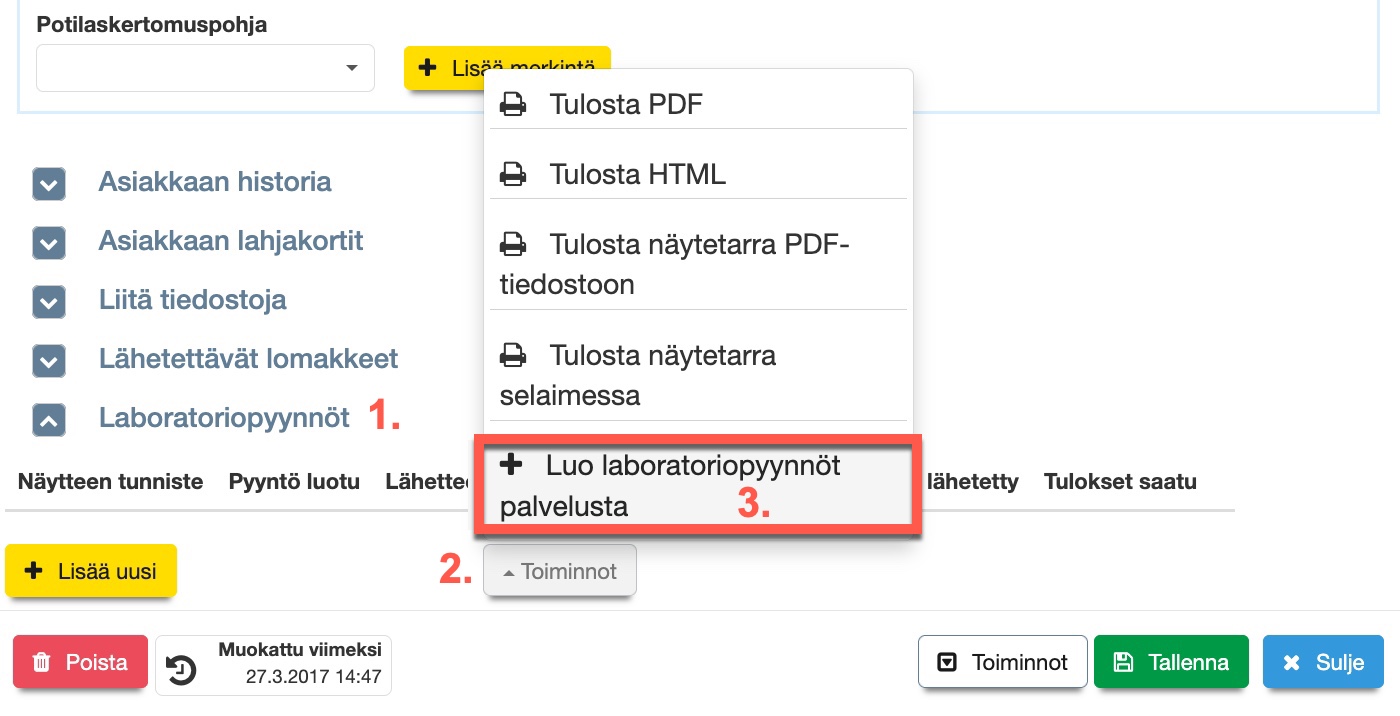
Task: Choose Tulosta PDF from the menu
Action: [x=697, y=104]
